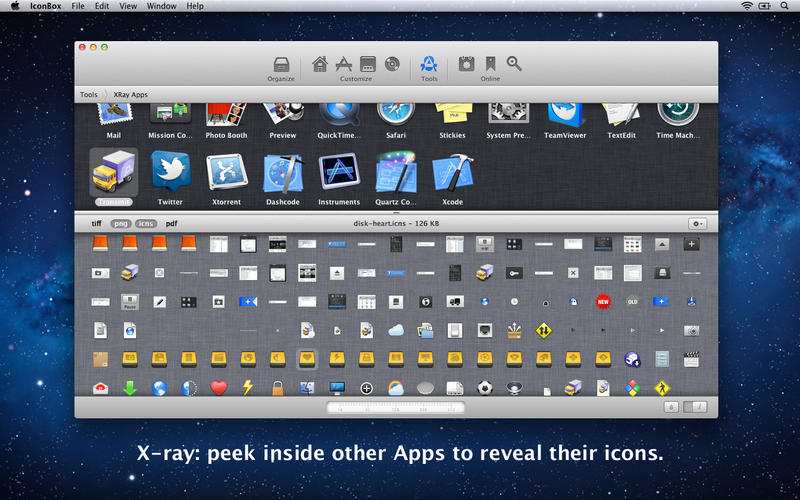This screenshot has height=500, width=800.
Task: Open the View menu
Action: point(128,6)
